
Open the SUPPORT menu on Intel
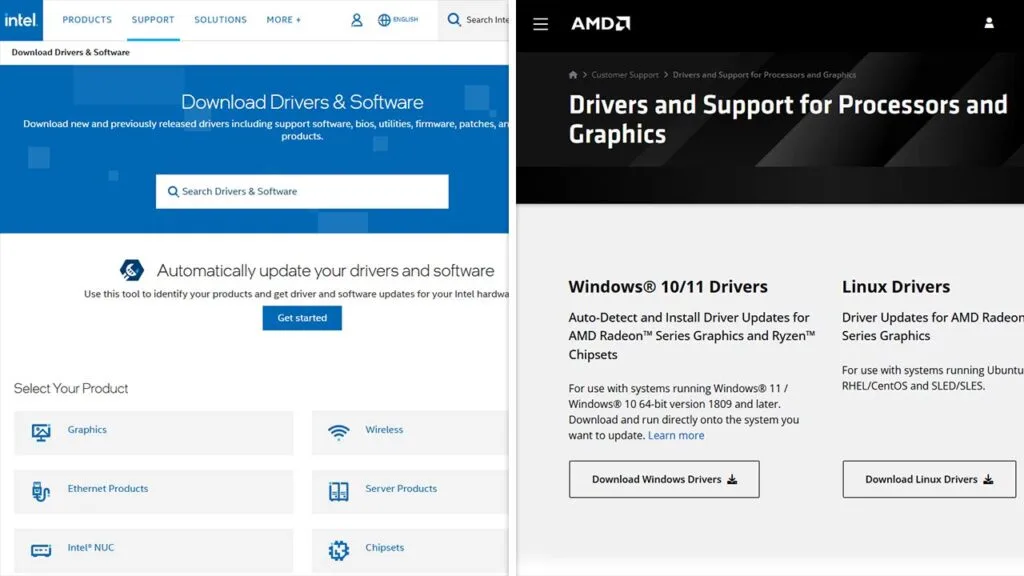pos(153,20)
